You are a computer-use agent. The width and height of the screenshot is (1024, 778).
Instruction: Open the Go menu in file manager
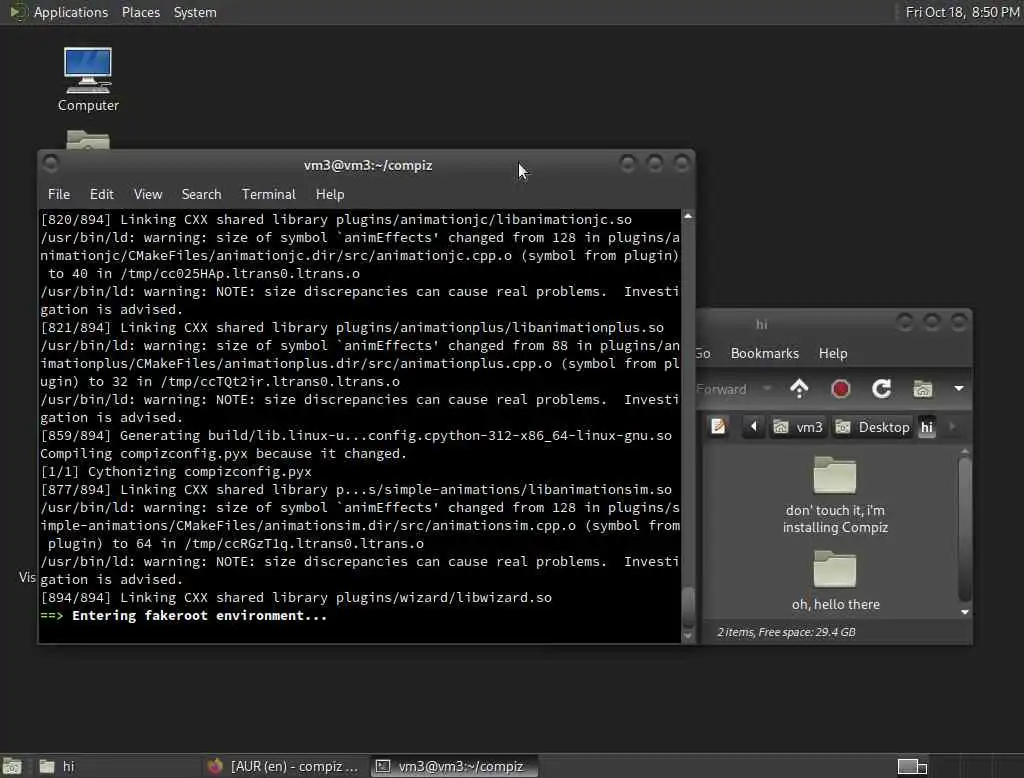[703, 353]
